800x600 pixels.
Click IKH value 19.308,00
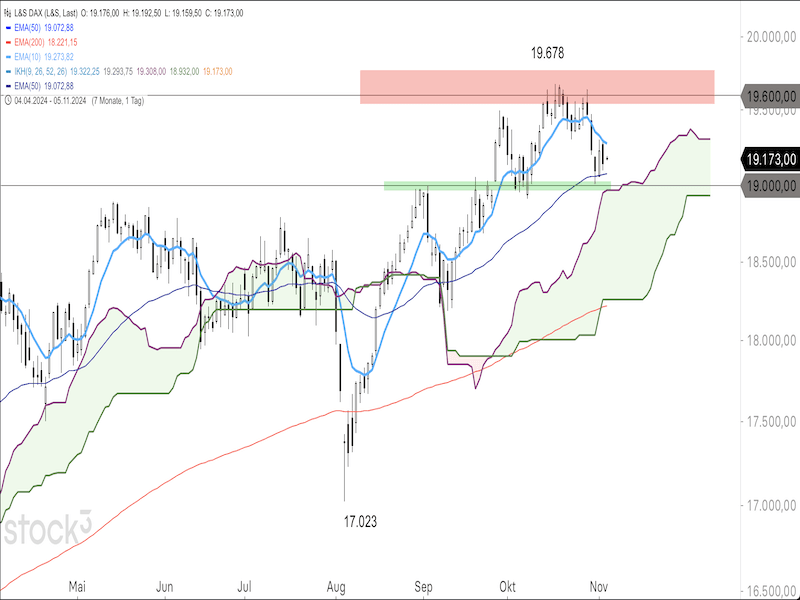[153, 71]
